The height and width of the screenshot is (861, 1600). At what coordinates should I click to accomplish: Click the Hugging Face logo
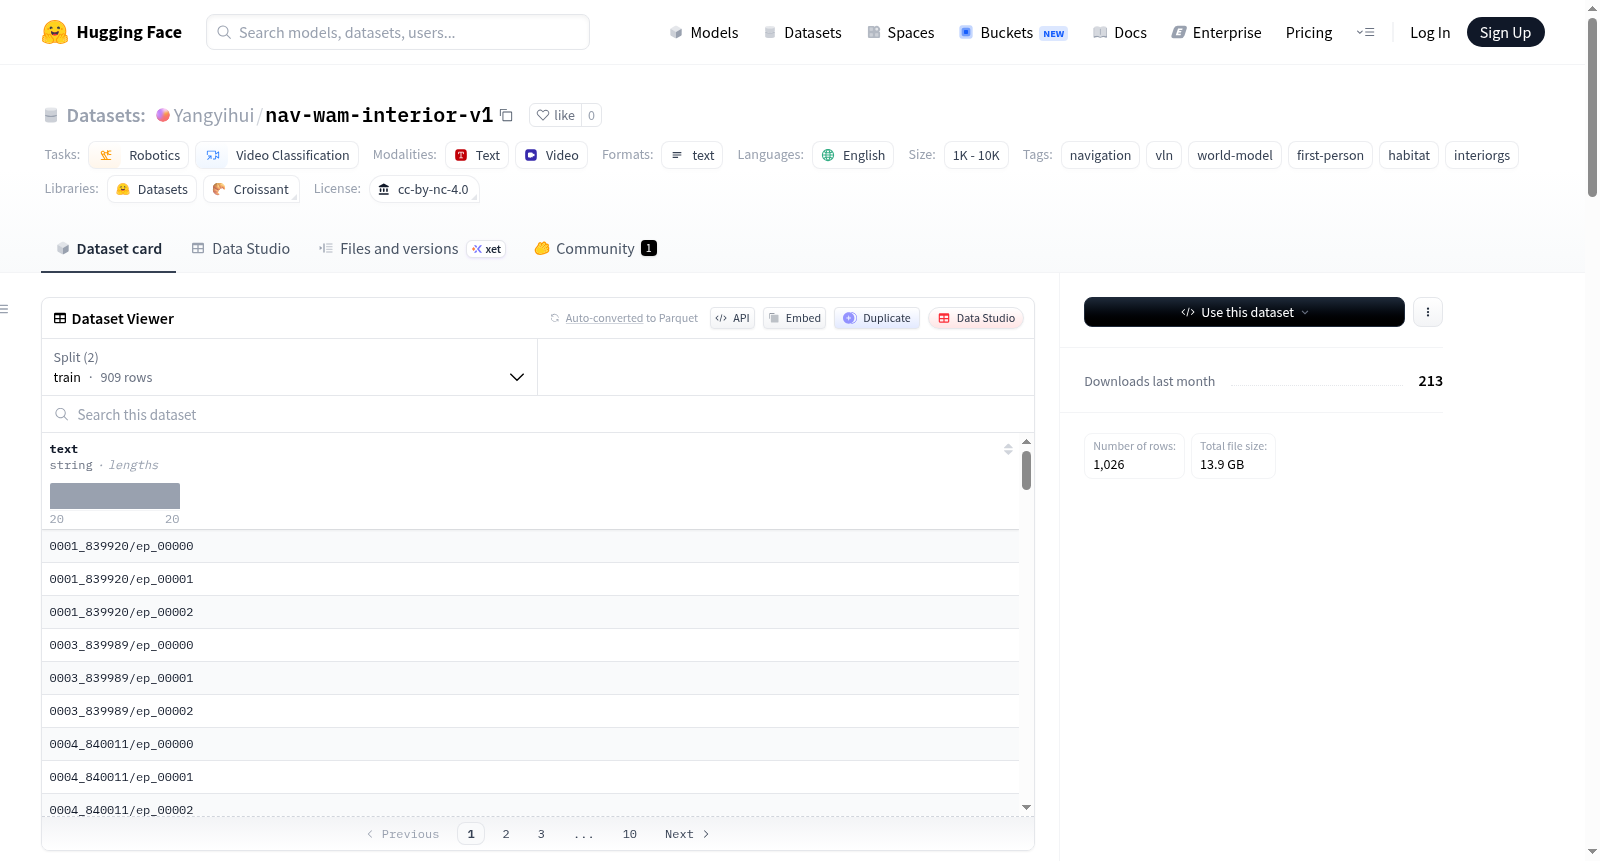111,32
